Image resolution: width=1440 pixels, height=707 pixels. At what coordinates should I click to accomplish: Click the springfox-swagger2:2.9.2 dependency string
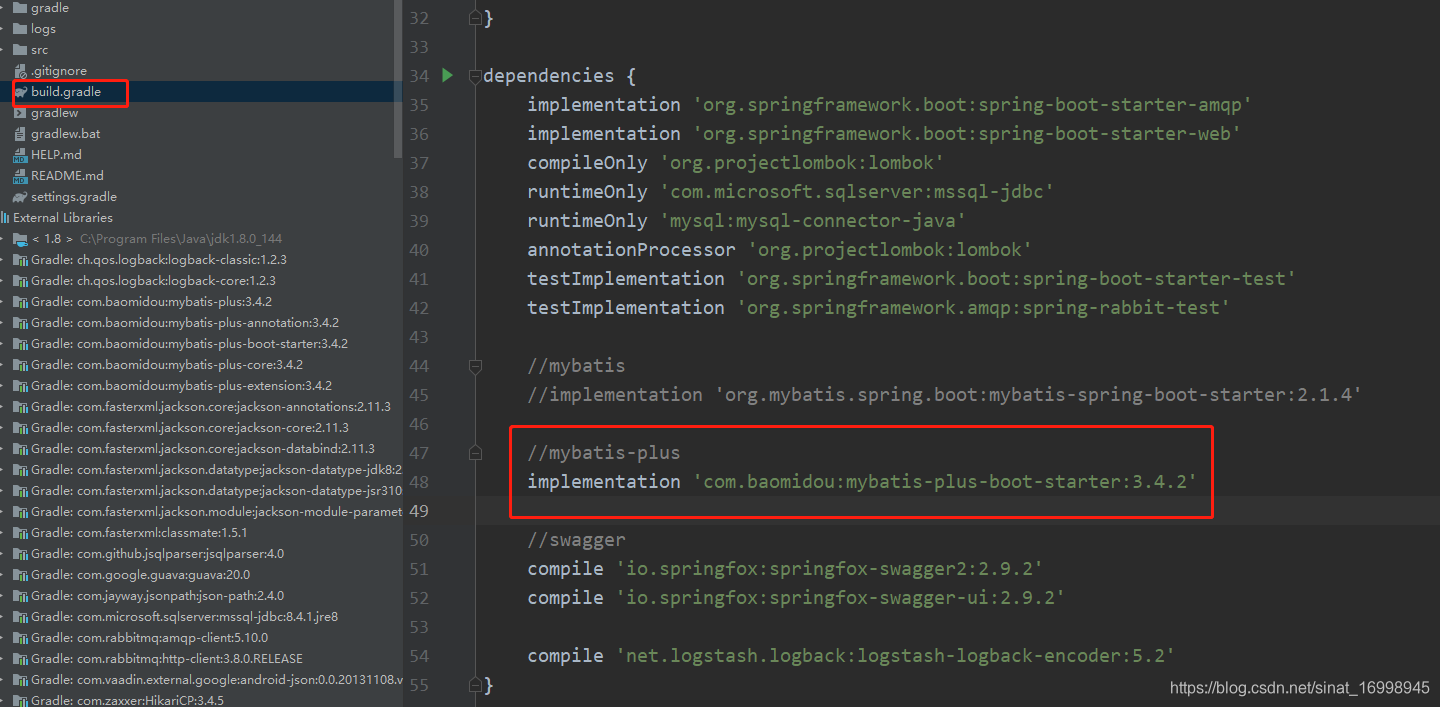[x=830, y=569]
